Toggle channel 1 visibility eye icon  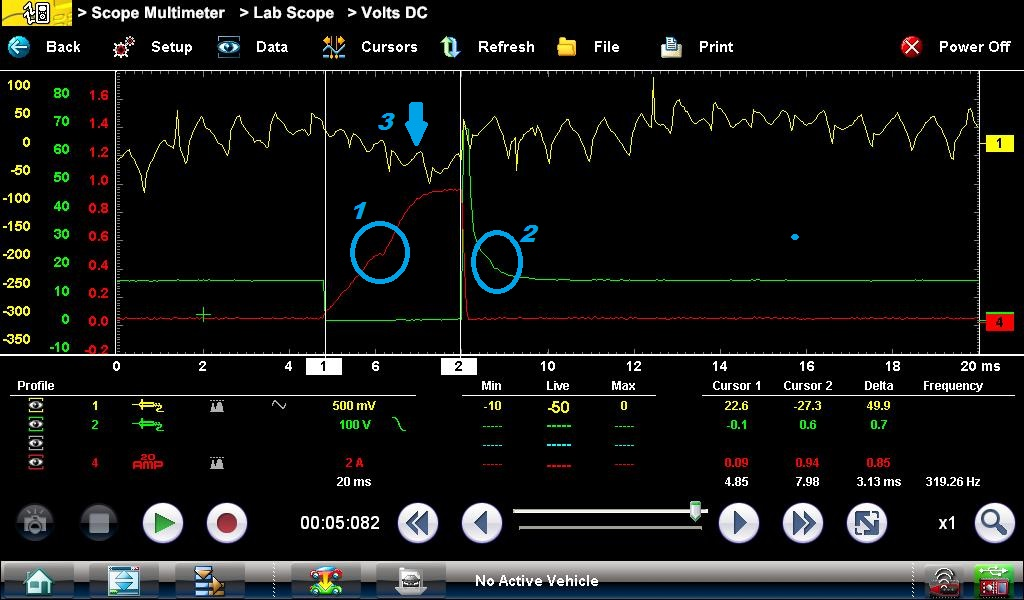pos(36,406)
